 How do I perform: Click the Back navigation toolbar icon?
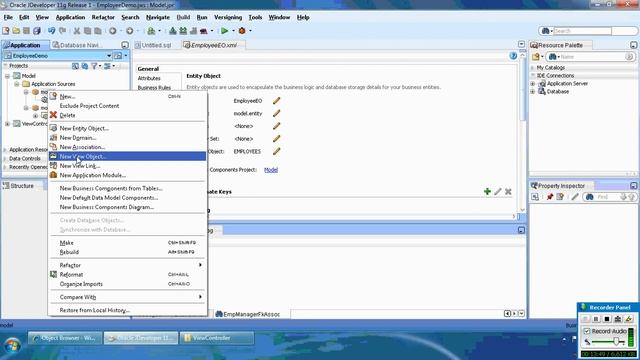(x=113, y=31)
